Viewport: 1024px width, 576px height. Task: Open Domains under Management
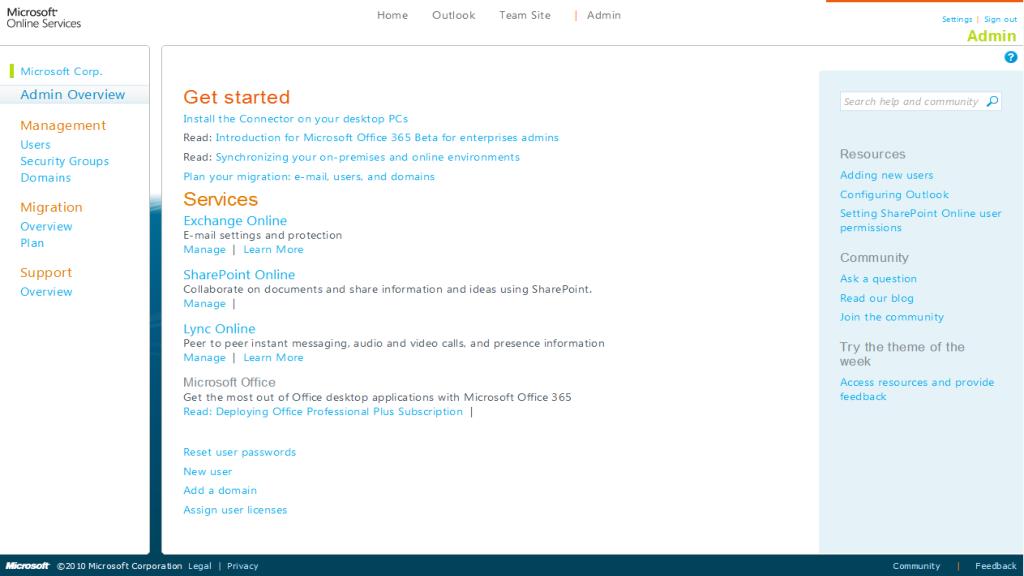click(x=46, y=178)
